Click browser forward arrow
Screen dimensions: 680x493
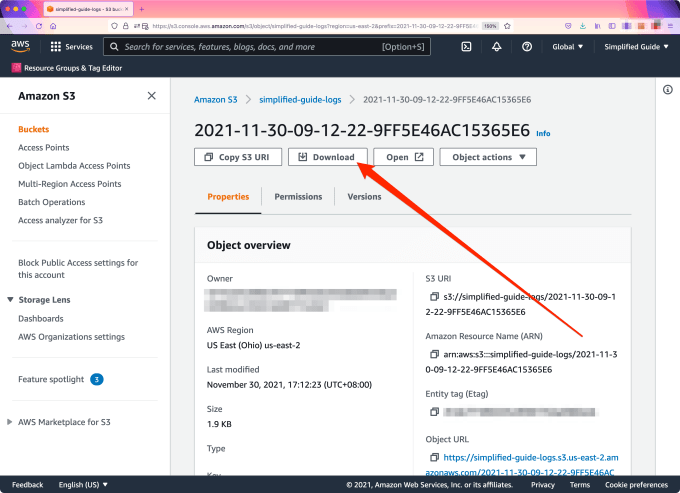(x=24, y=26)
